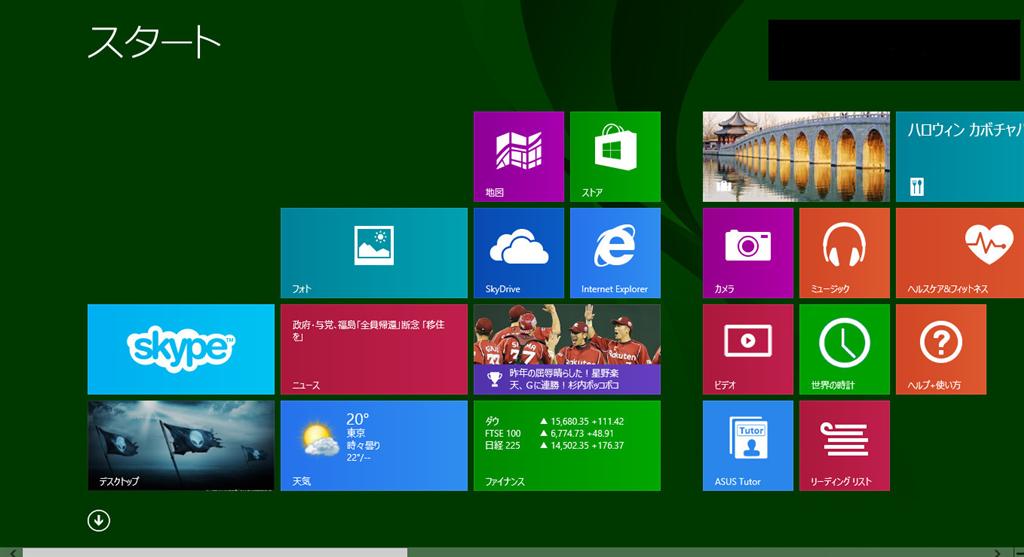Image resolution: width=1024 pixels, height=557 pixels.
Task: Open the Camera (カメラ) tile
Action: coord(748,253)
